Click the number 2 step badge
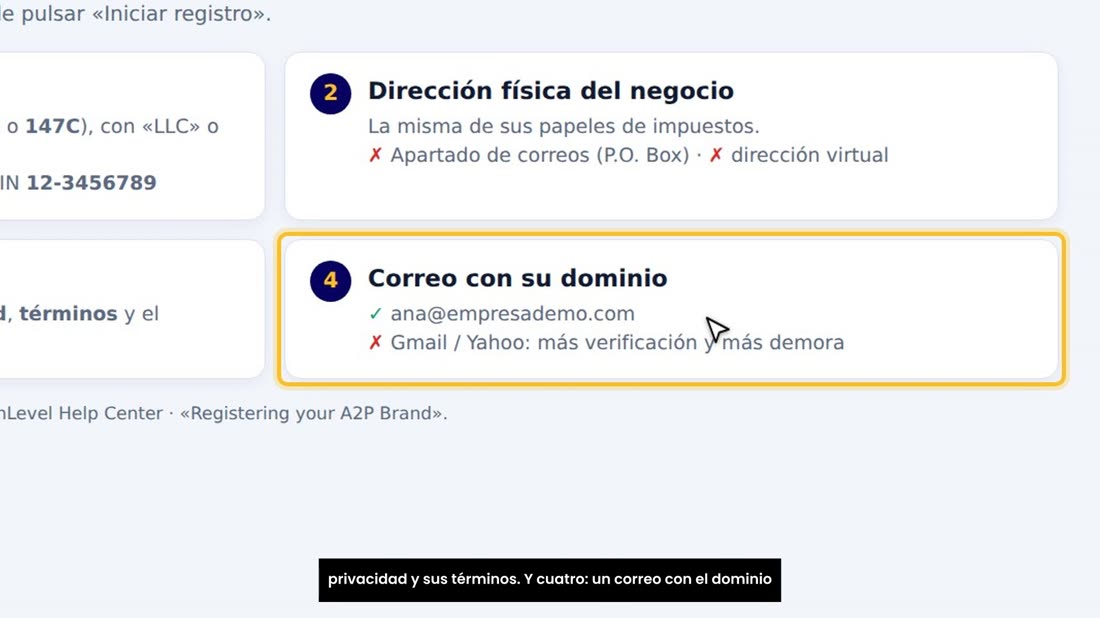Viewport: 1100px width, 618px height. [330, 93]
